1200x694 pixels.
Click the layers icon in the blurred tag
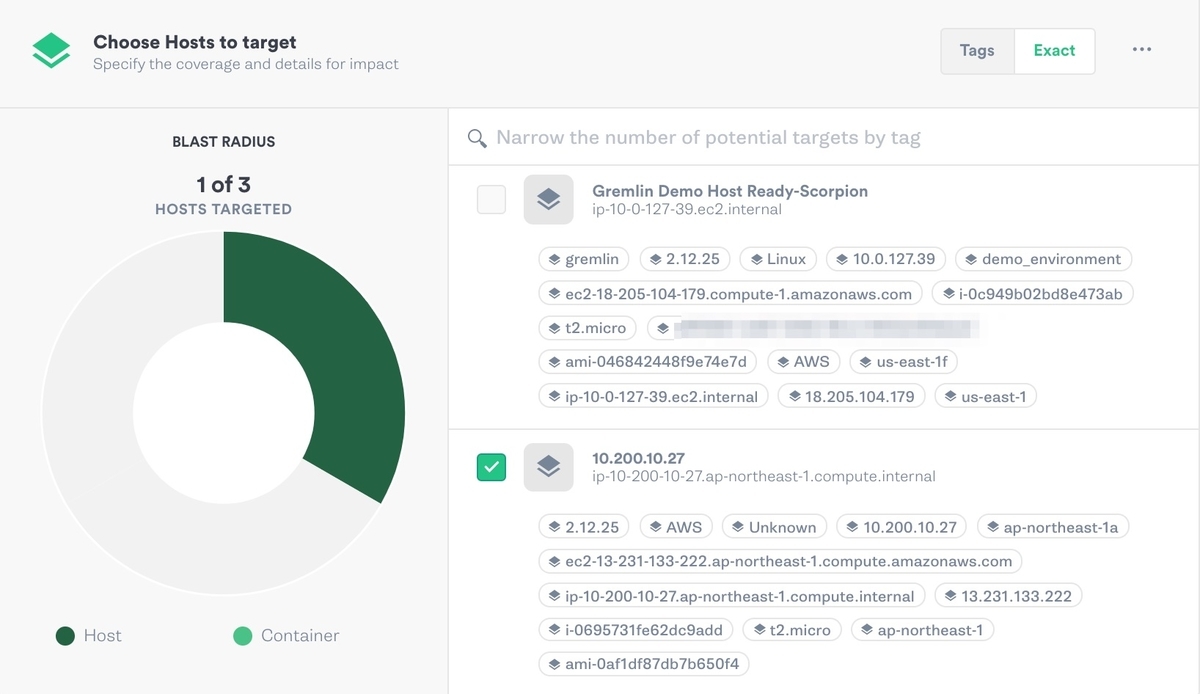click(664, 328)
